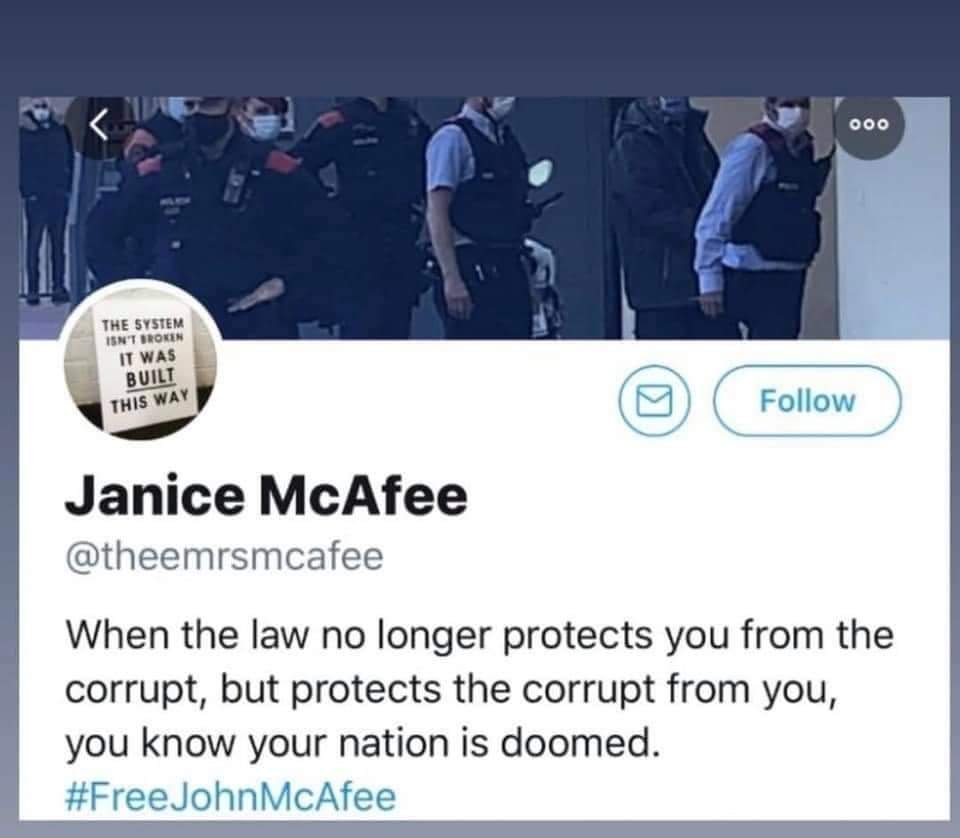The height and width of the screenshot is (838, 960).
Task: Select the Janice McAfee display name
Action: pyautogui.click(x=266, y=497)
